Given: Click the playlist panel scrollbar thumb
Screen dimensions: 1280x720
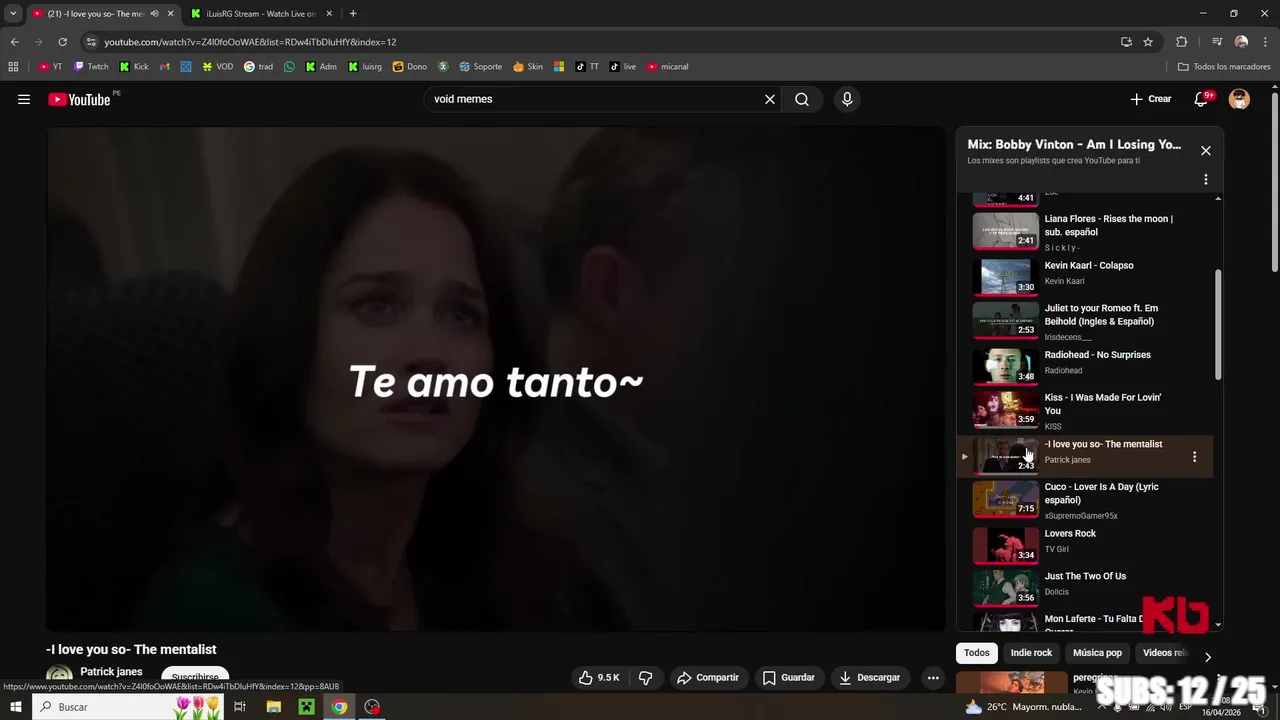Looking at the screenshot, I should click(x=1218, y=324).
